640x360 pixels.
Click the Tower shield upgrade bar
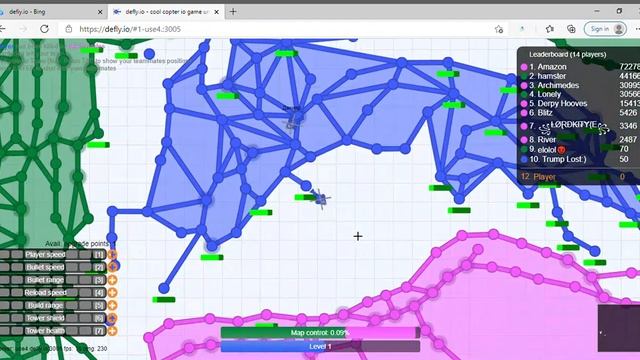coord(53,318)
